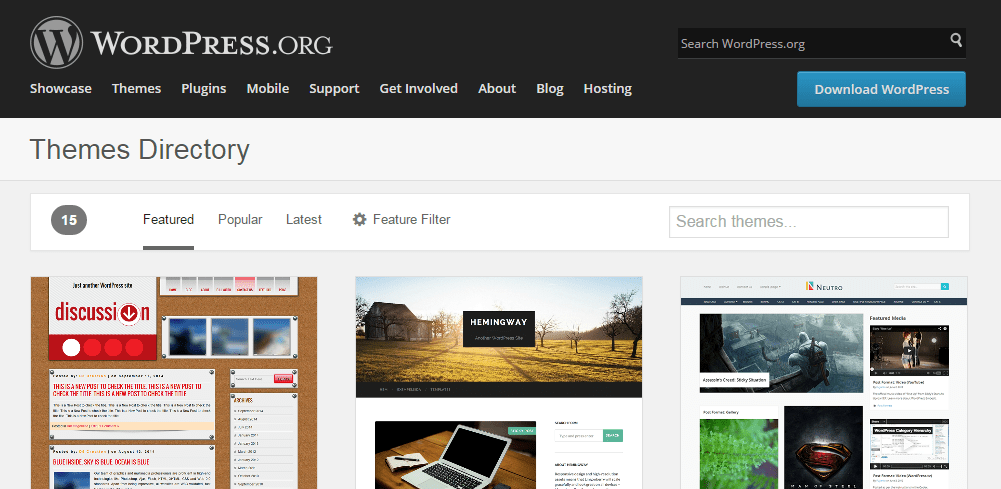Click the Download WordPress button
1001x489 pixels.
(x=881, y=89)
